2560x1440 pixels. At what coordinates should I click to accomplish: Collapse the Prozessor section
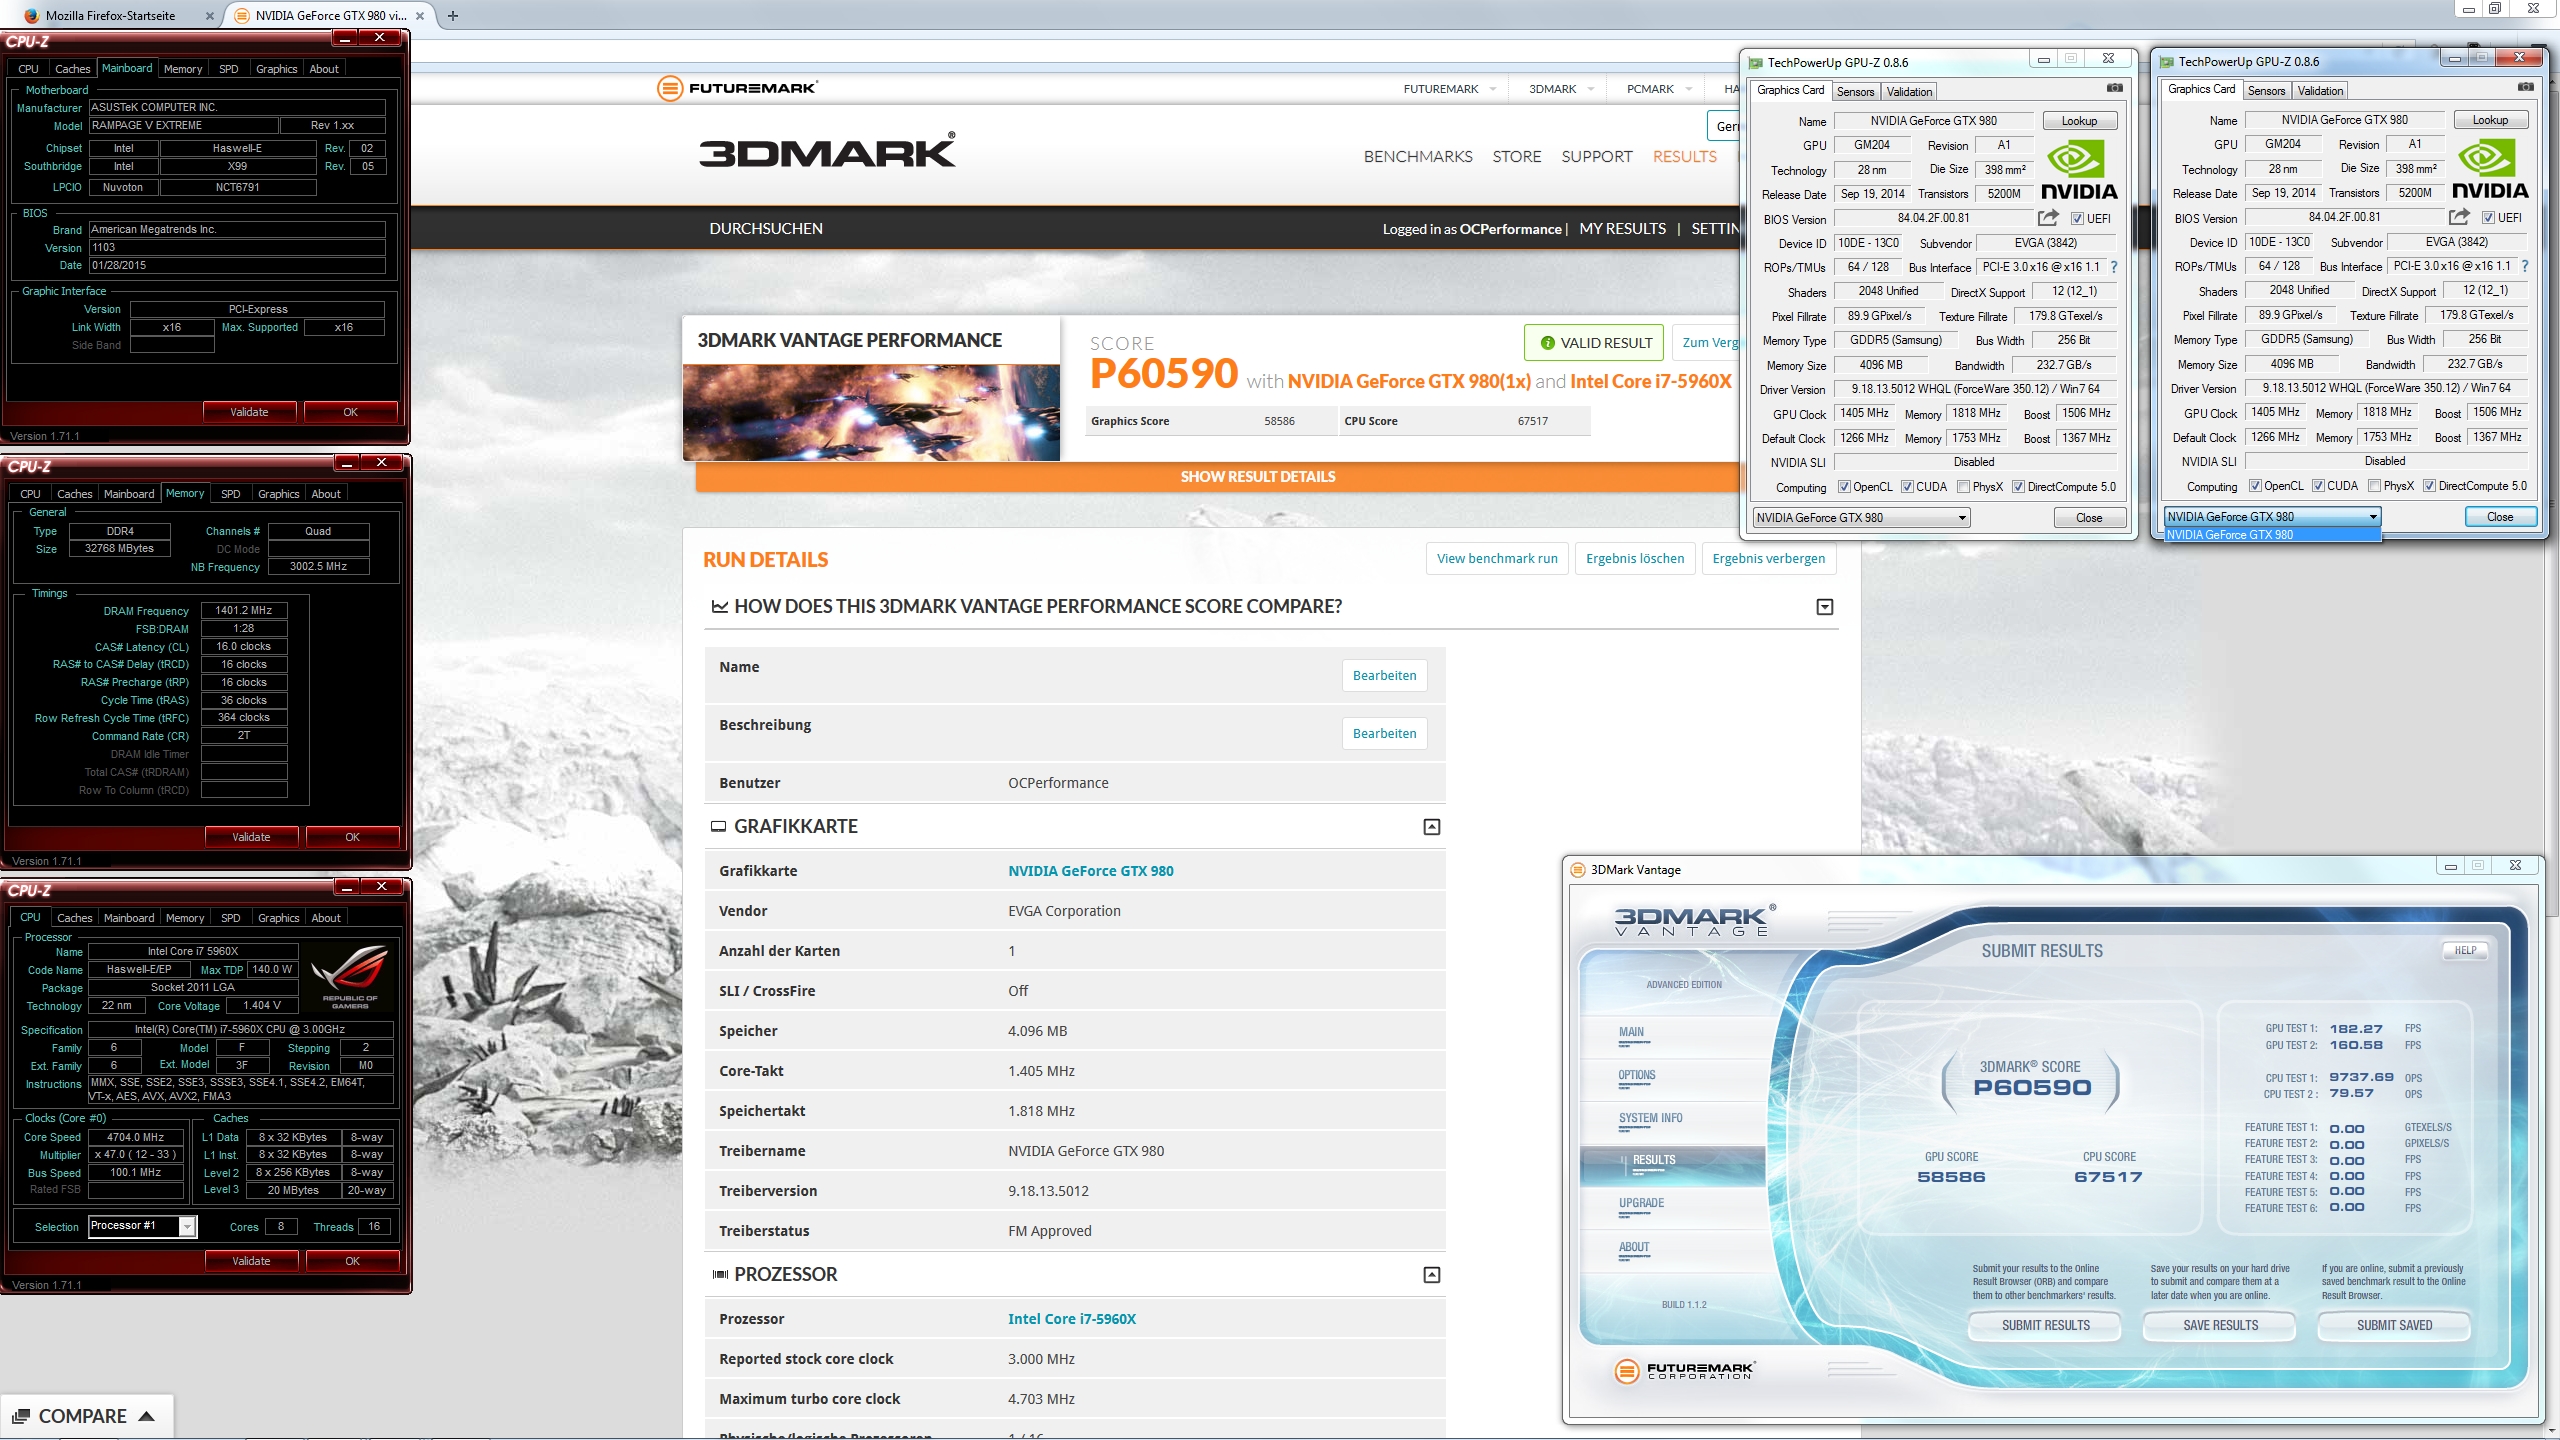(1431, 1275)
